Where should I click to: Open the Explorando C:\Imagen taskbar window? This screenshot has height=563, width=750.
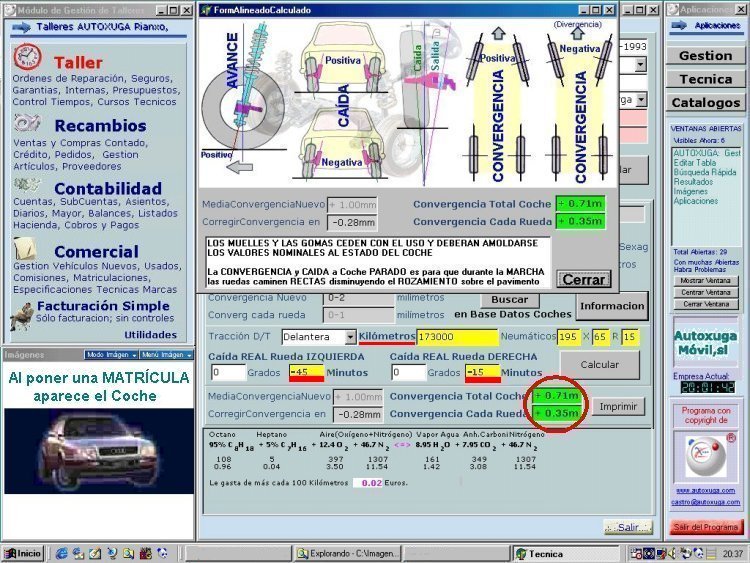point(348,553)
